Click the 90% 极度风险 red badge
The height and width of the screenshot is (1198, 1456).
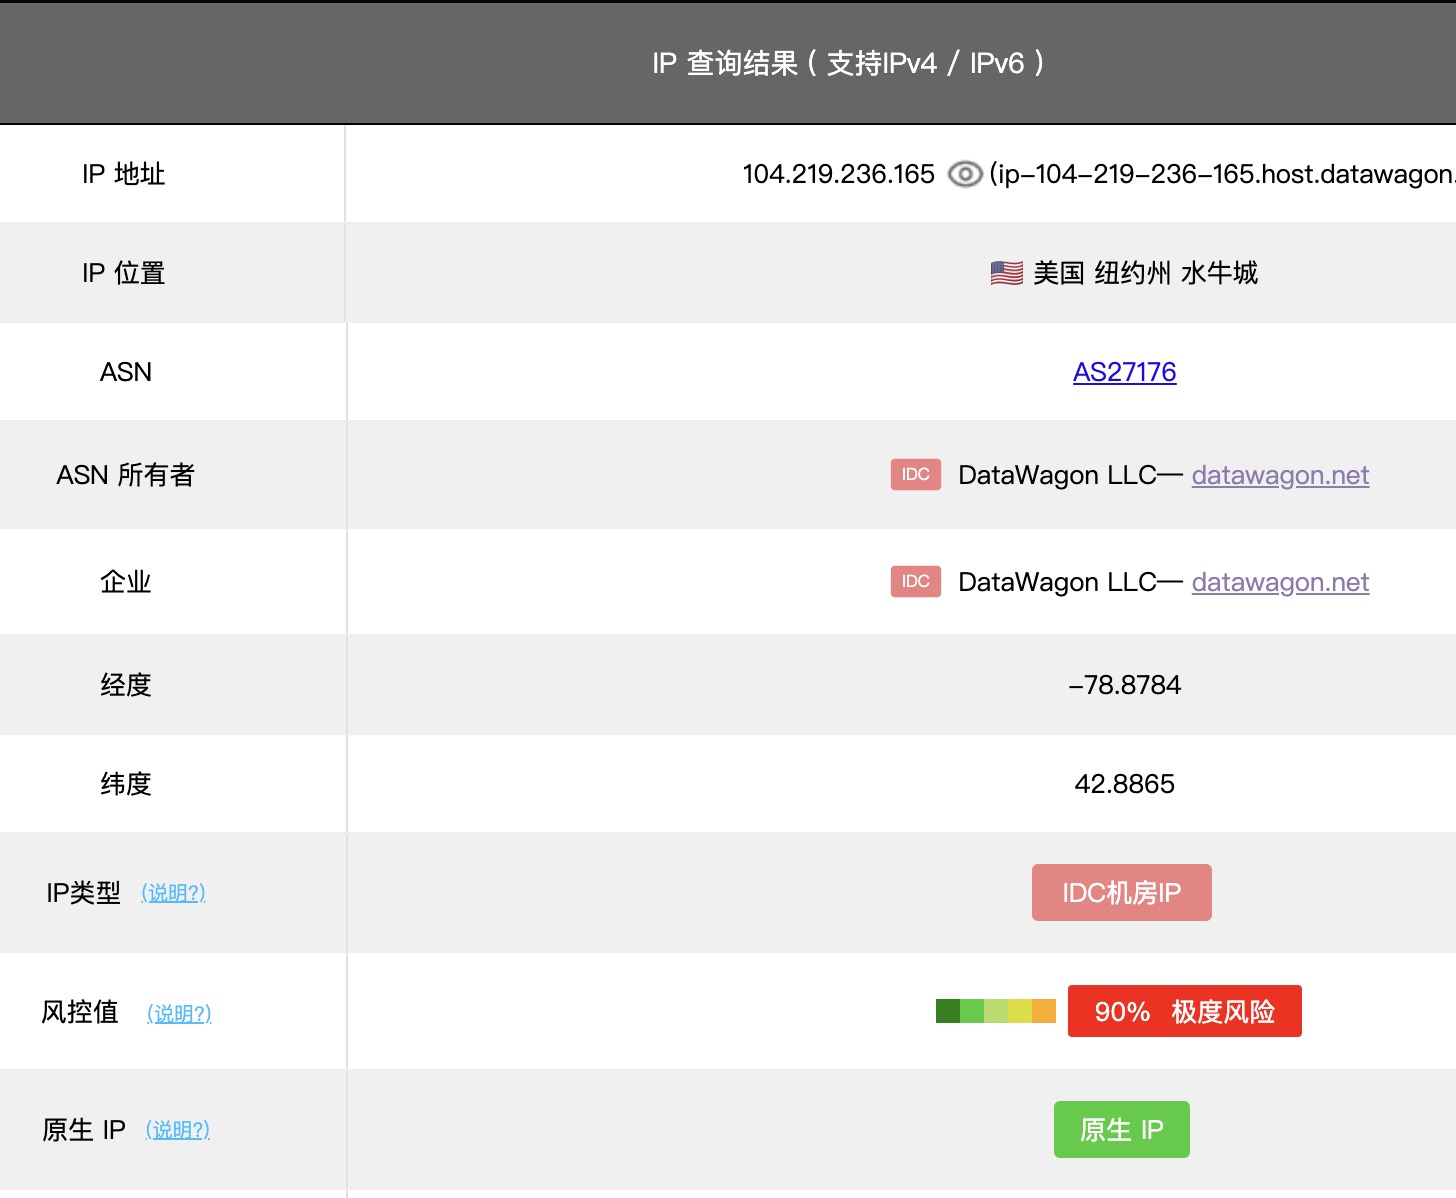[x=1185, y=1011]
